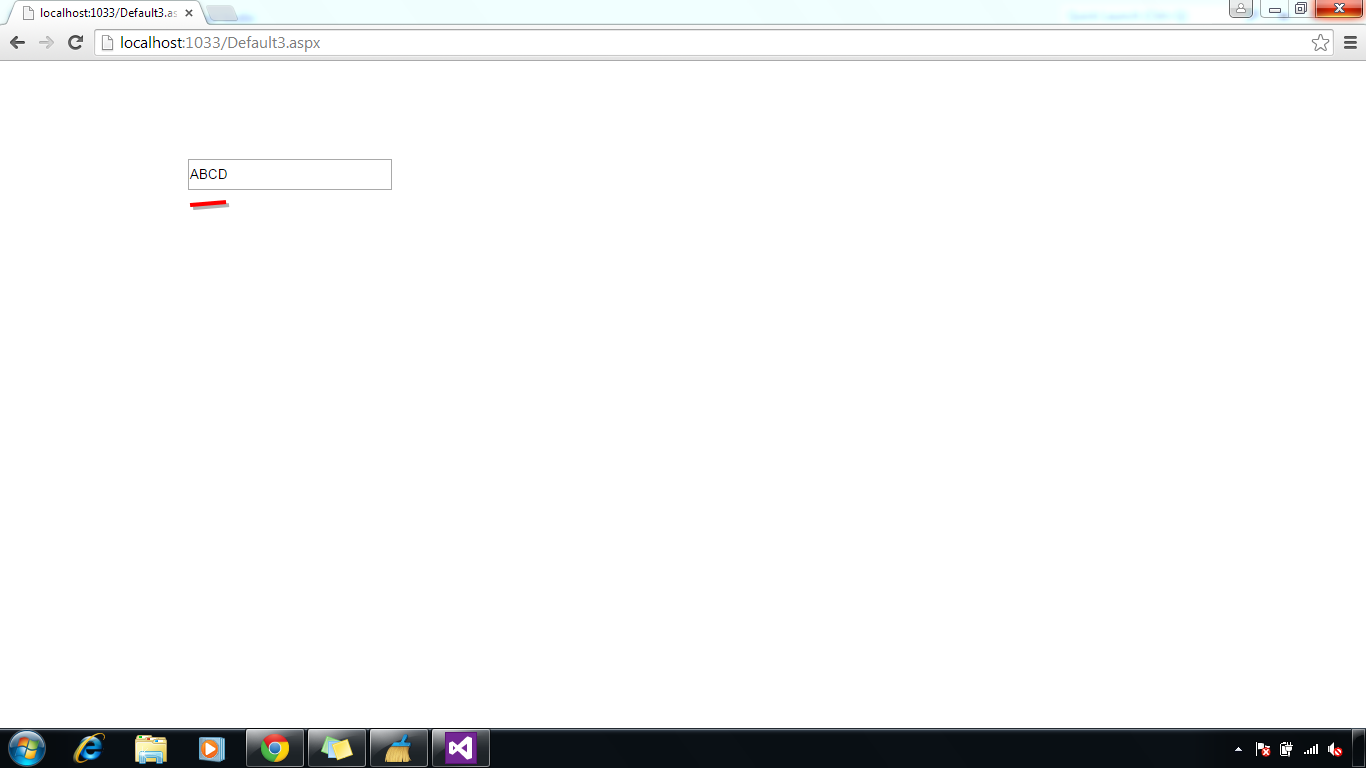Open the broom icon app in the taskbar
The width and height of the screenshot is (1366, 768).
[399, 748]
